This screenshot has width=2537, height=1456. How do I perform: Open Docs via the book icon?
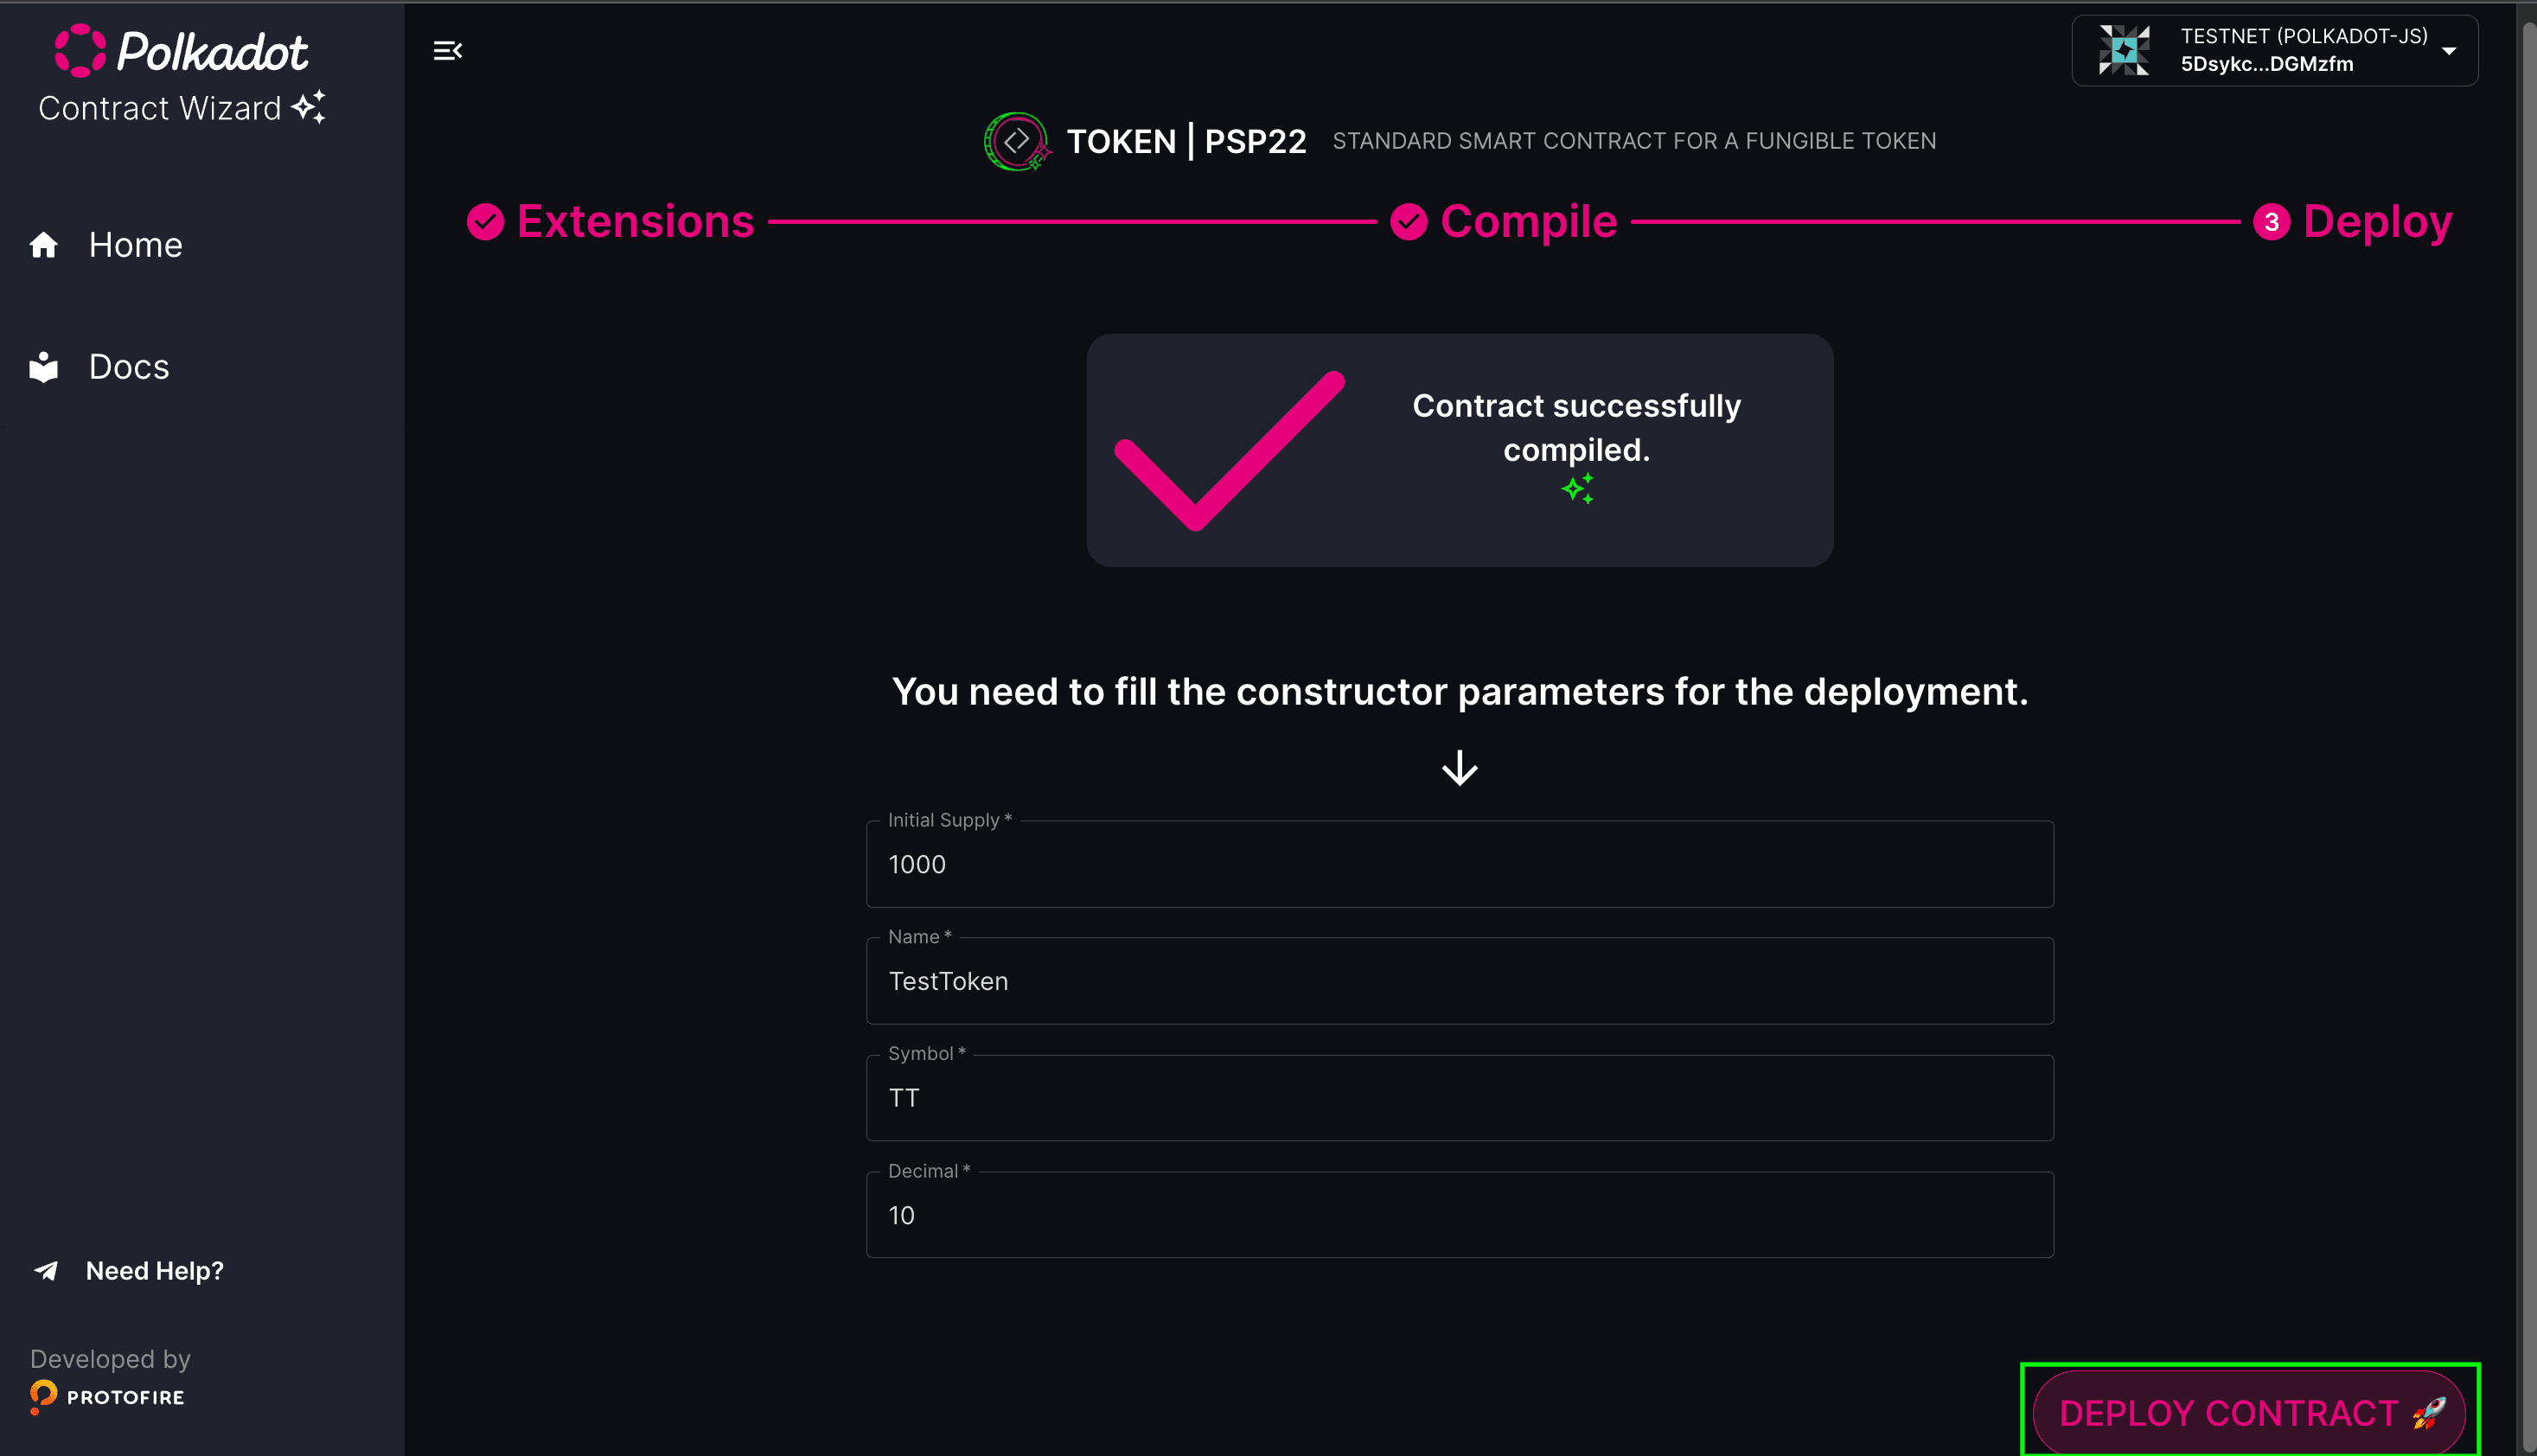pos(44,366)
